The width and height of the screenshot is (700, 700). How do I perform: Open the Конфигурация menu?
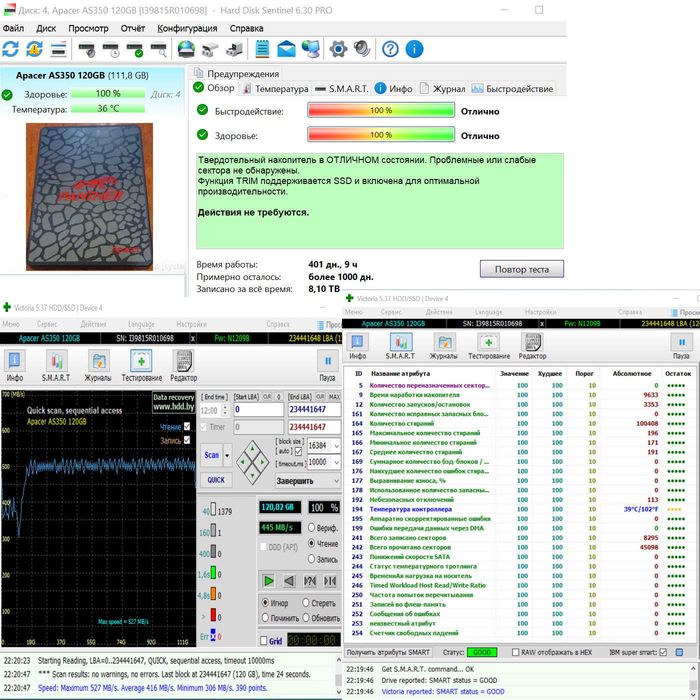[187, 28]
